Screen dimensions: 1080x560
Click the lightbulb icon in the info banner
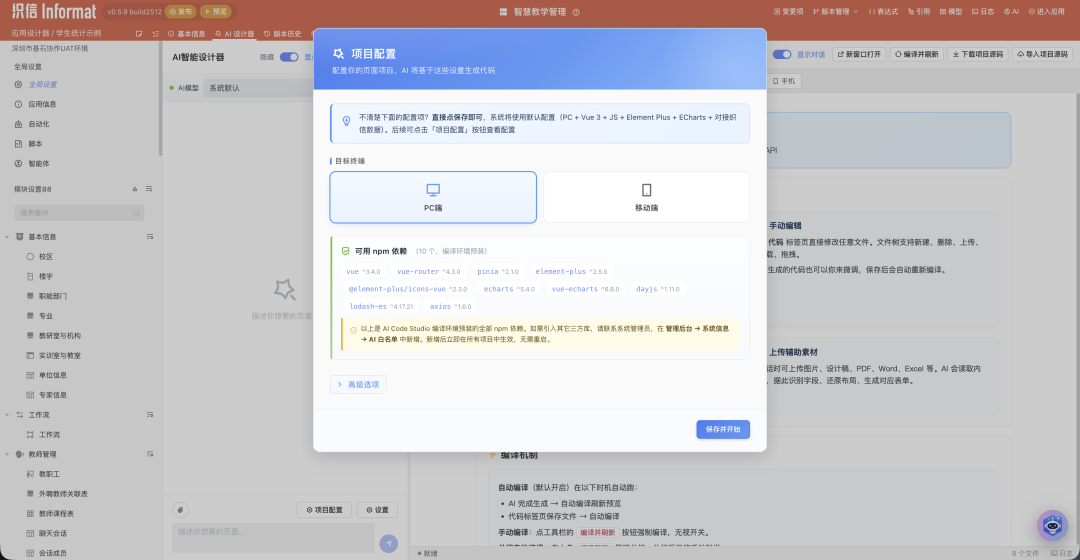346,121
